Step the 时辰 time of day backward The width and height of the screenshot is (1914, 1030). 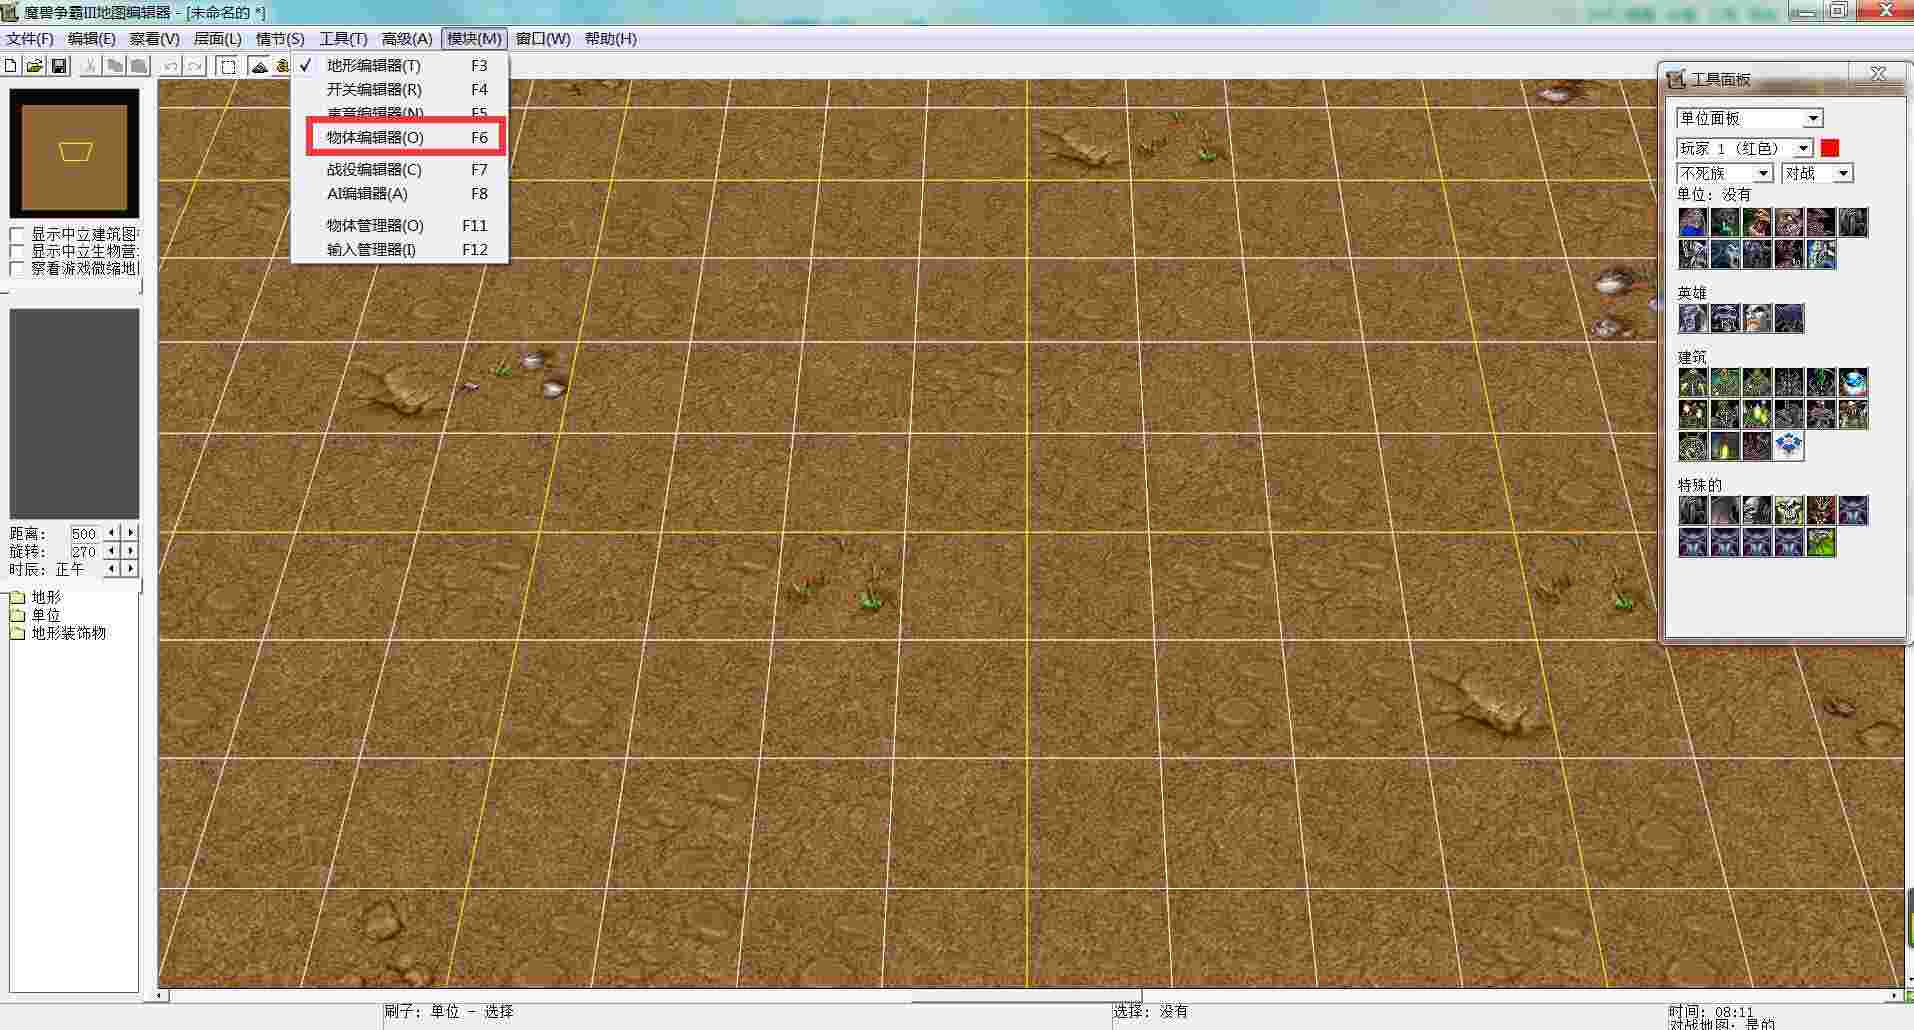112,569
